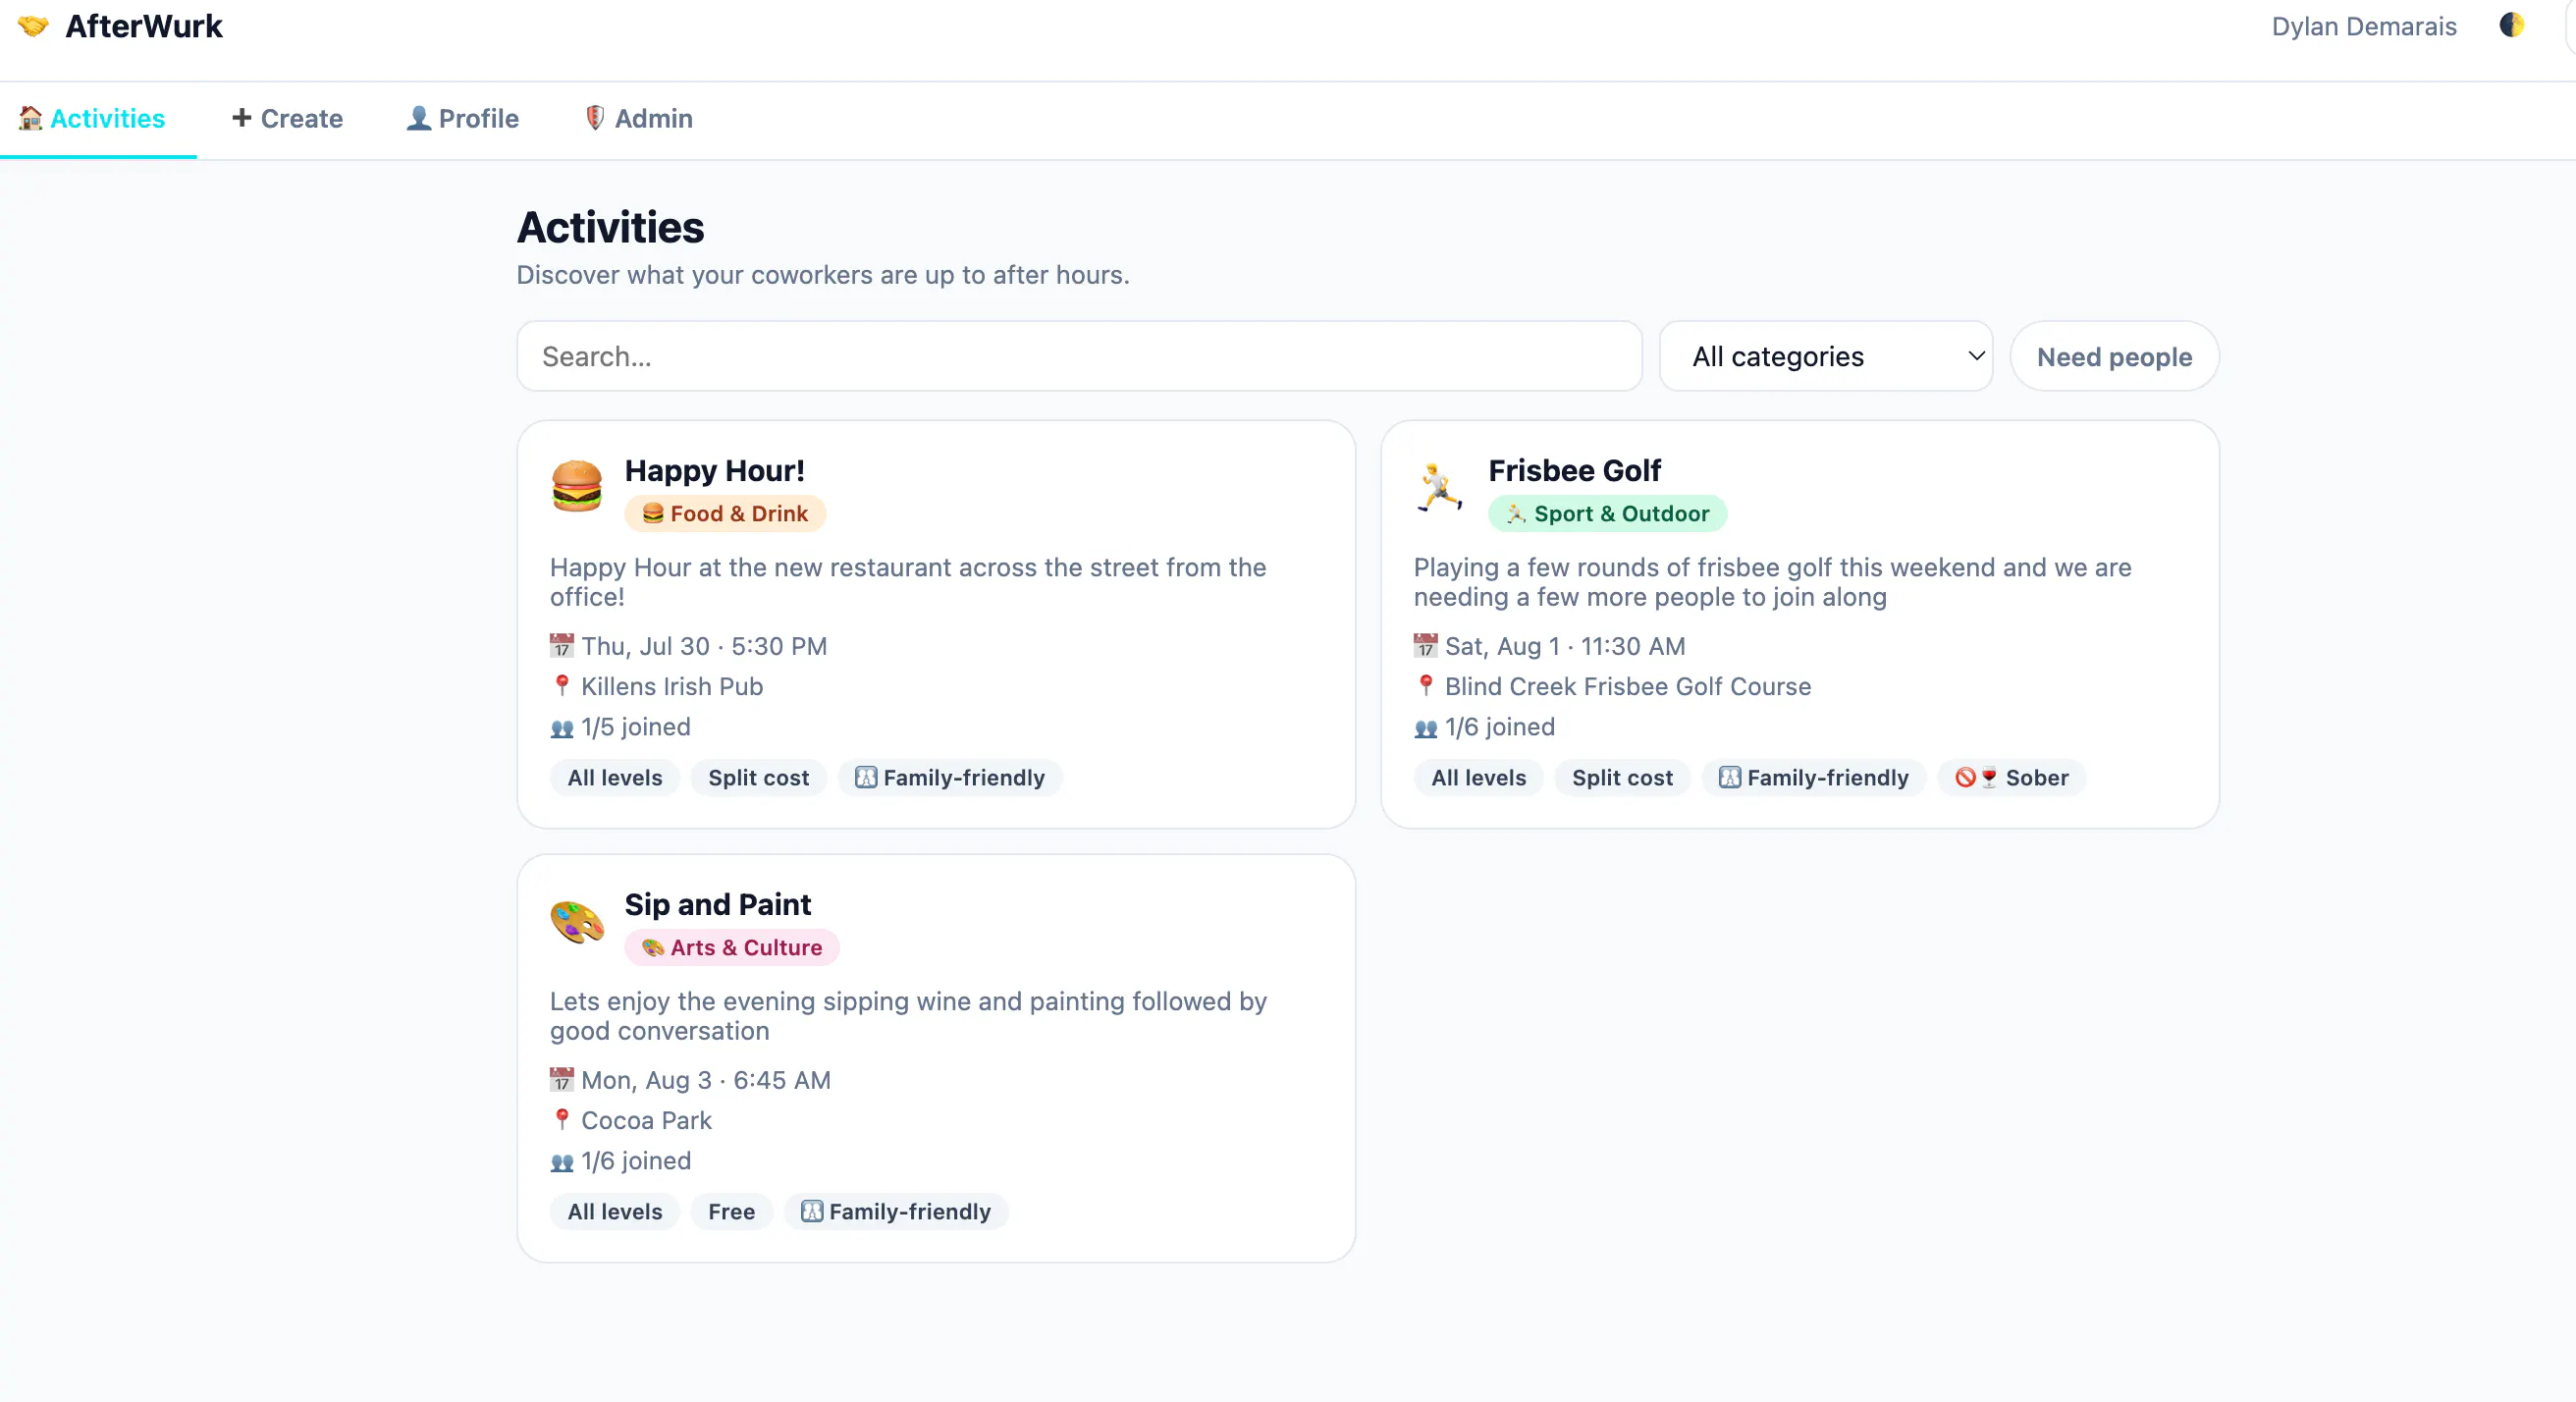
Task: Click Sip and Paint's Family-friendly tag icon
Action: (x=812, y=1212)
